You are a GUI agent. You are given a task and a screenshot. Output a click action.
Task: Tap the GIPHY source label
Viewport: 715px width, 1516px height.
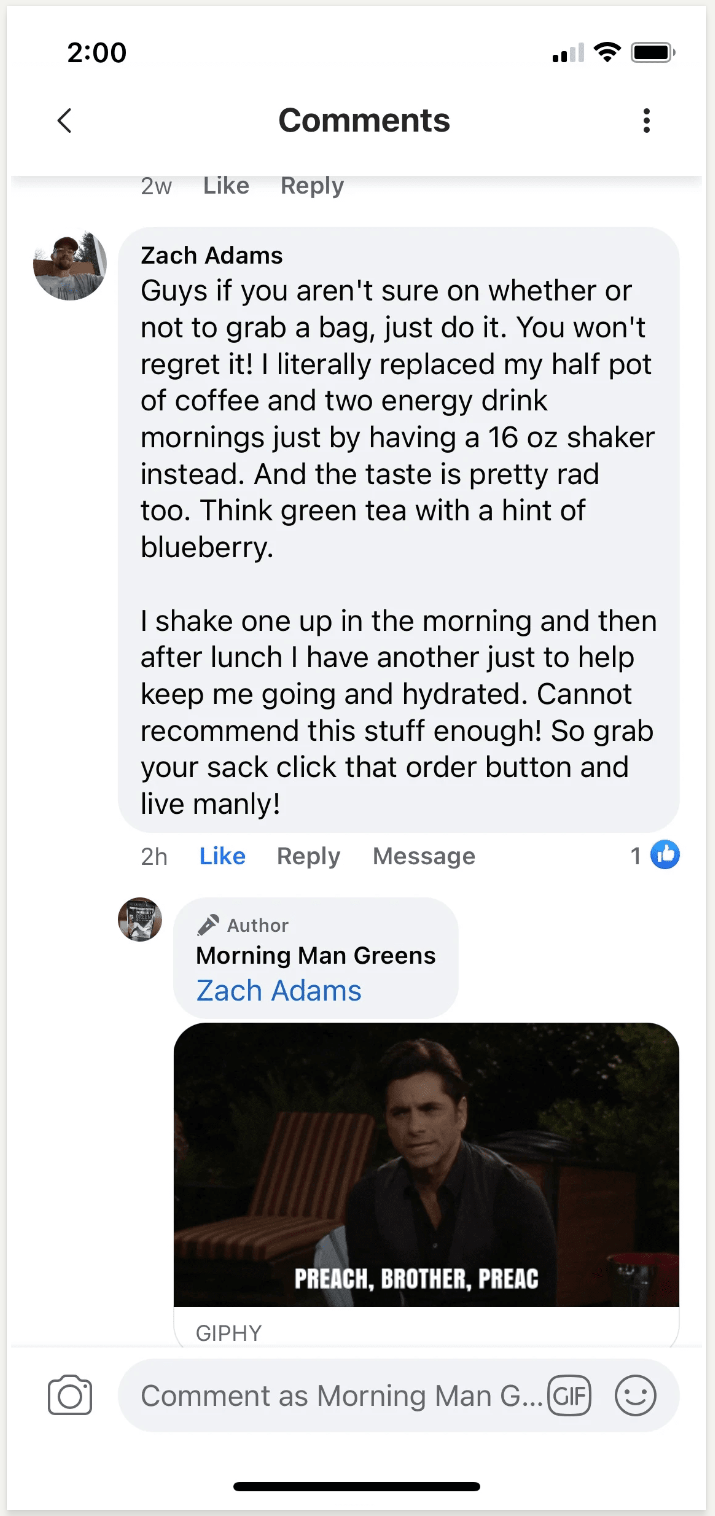tap(229, 1332)
